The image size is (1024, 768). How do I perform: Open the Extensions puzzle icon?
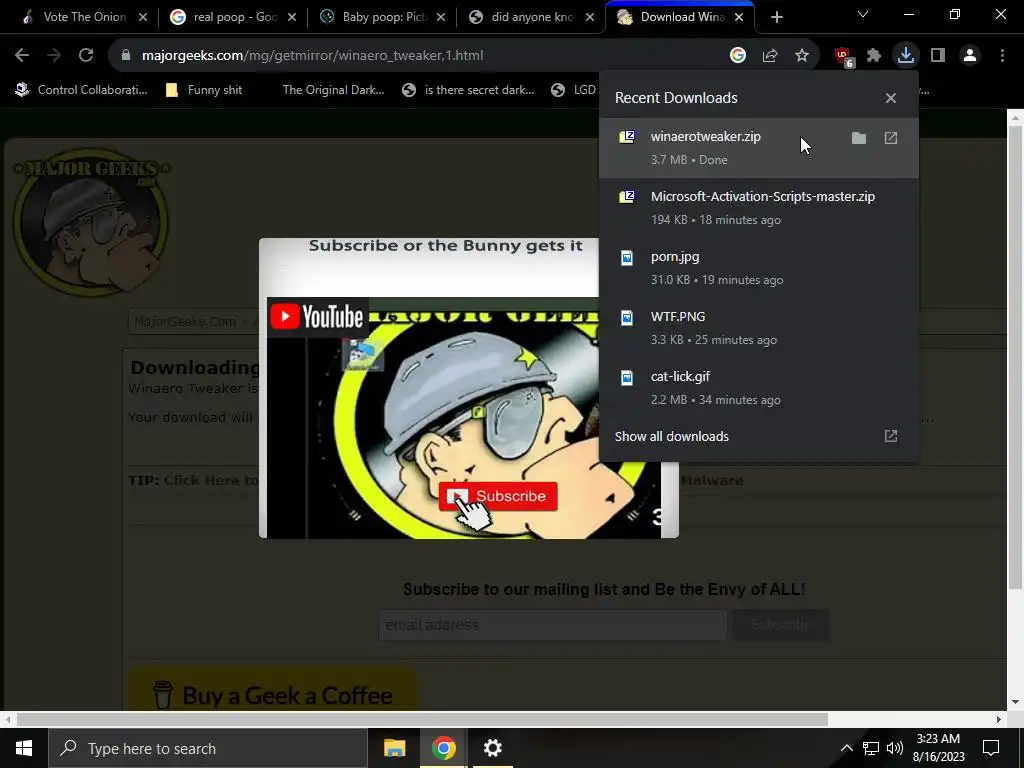[874, 56]
